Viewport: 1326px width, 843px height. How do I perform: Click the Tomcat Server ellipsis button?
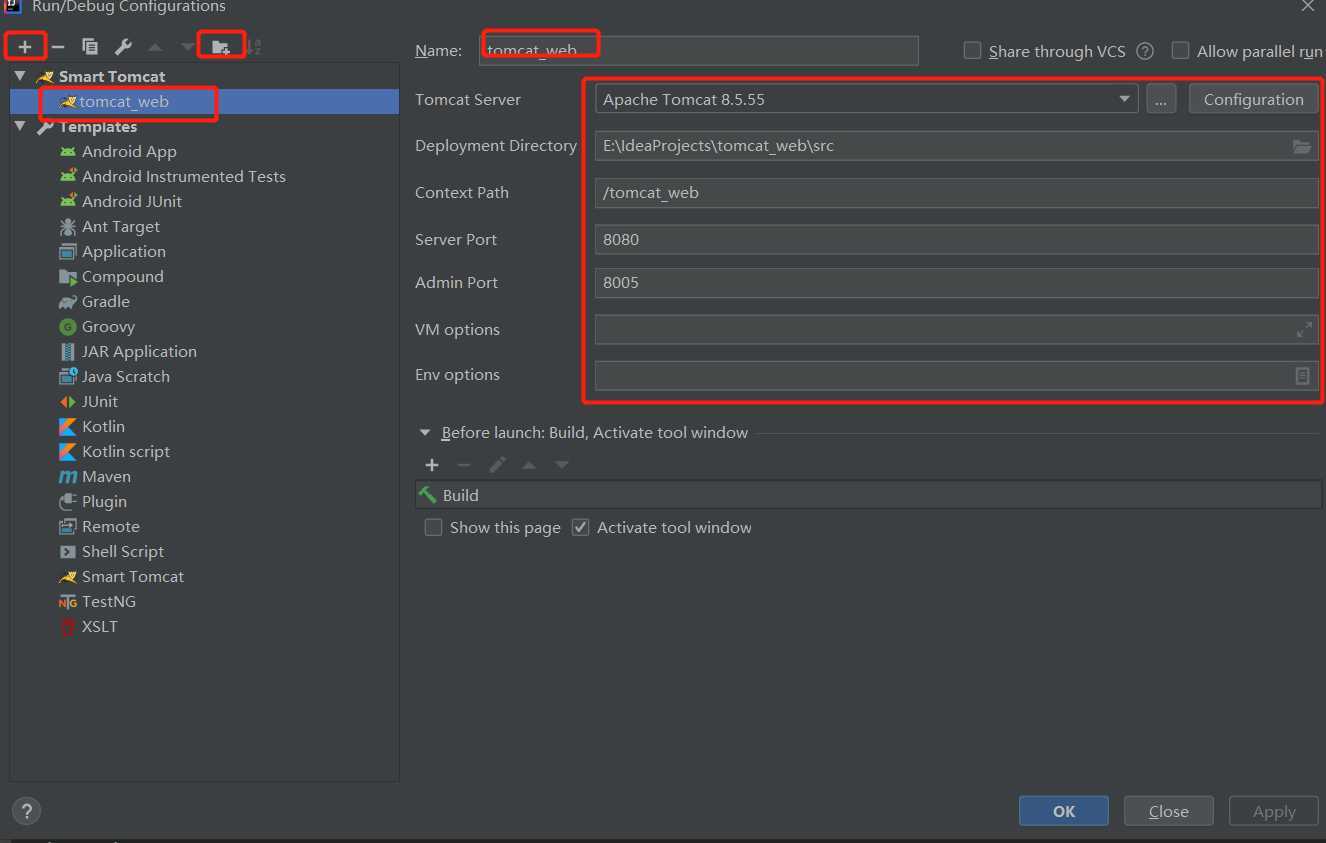[x=1161, y=99]
